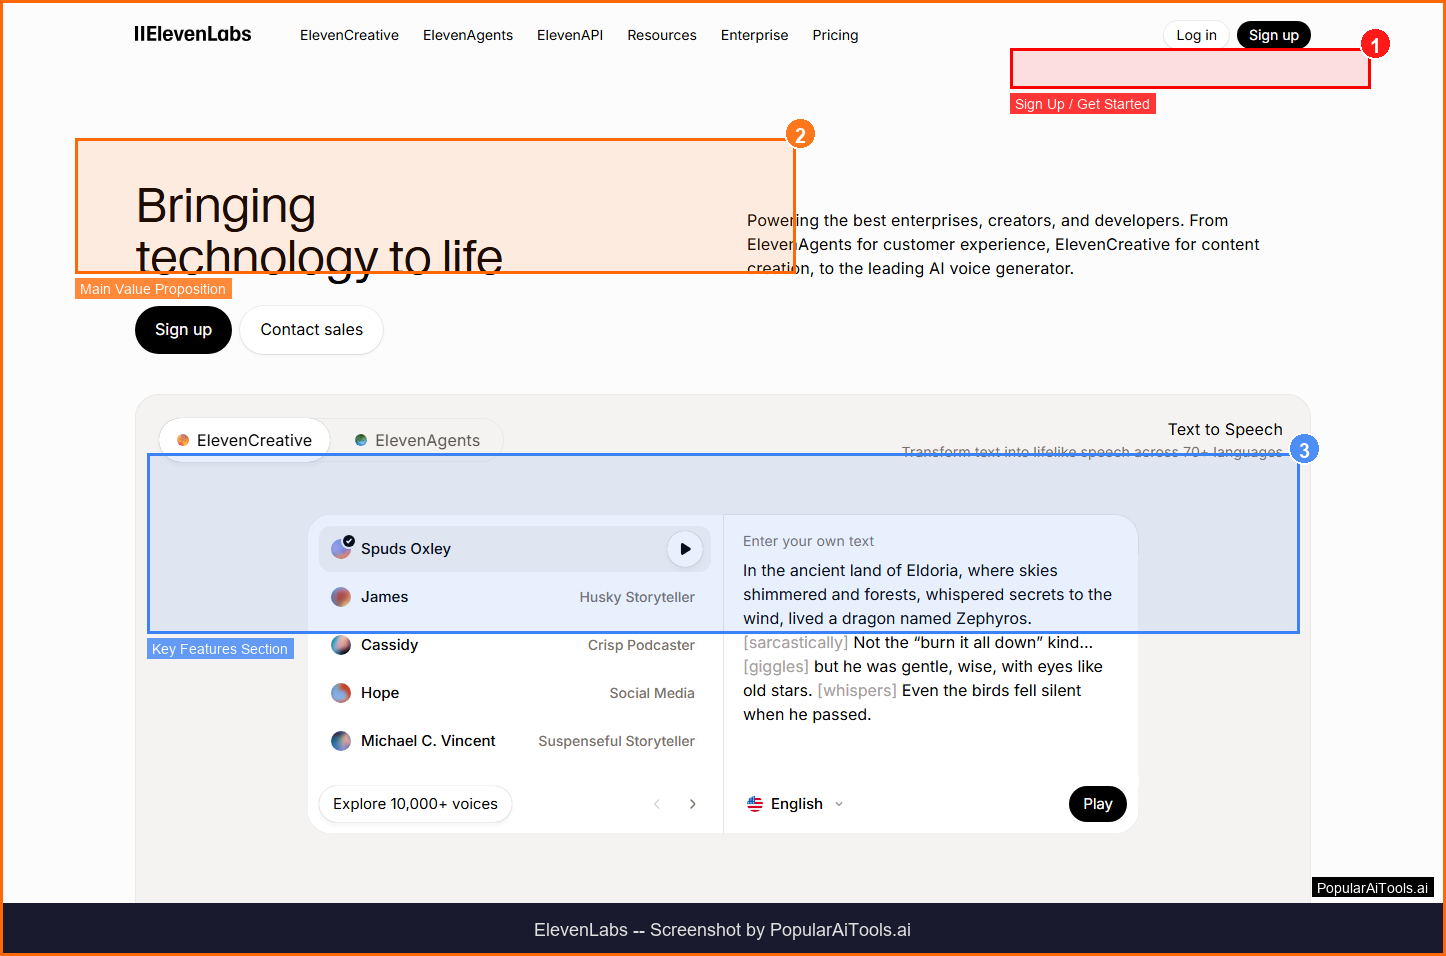
Task: Expand the ElevenCreative navigation menu
Action: tap(349, 35)
